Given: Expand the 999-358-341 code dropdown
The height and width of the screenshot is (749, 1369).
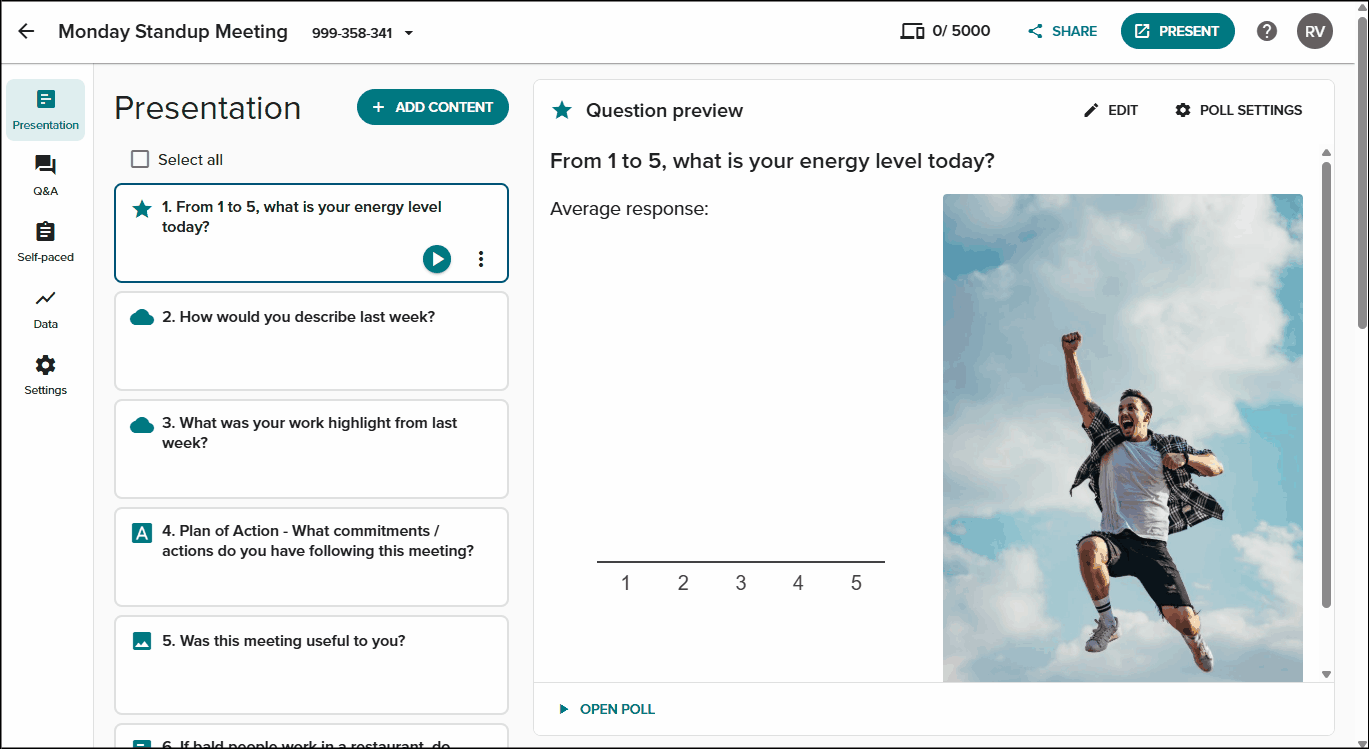Looking at the screenshot, I should 408,33.
